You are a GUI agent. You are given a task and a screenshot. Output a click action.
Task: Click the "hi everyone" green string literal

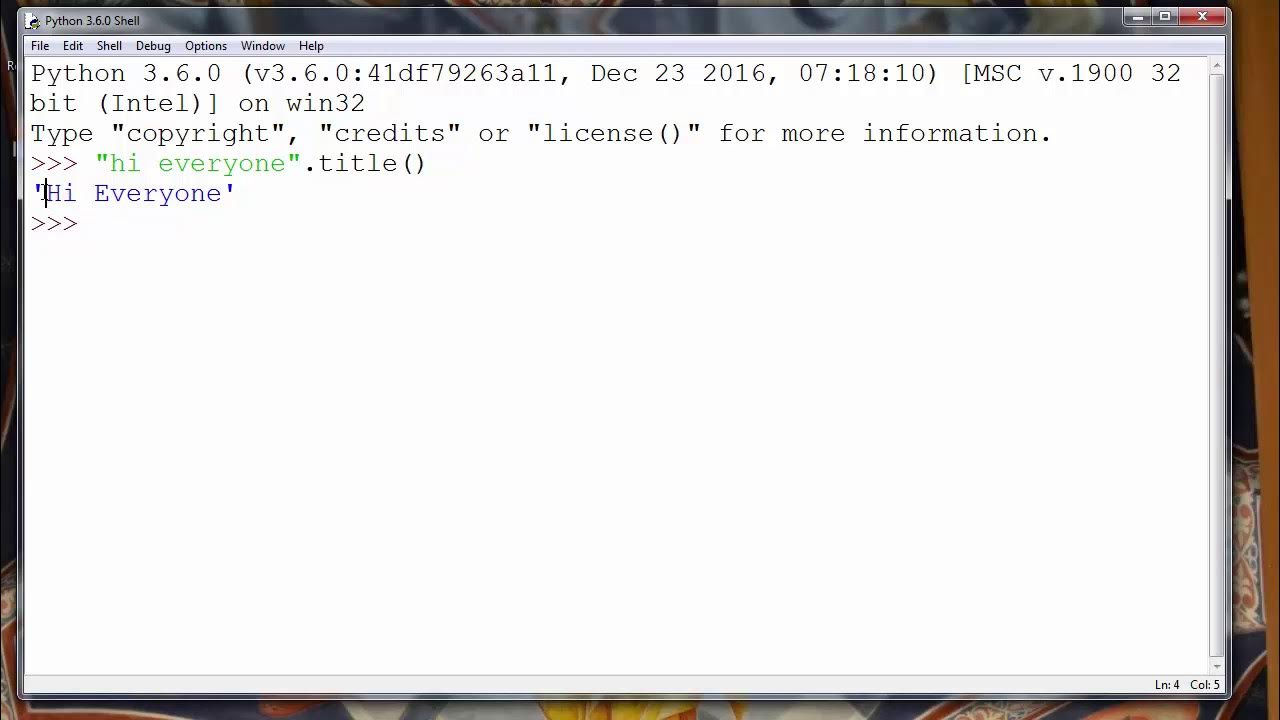198,164
